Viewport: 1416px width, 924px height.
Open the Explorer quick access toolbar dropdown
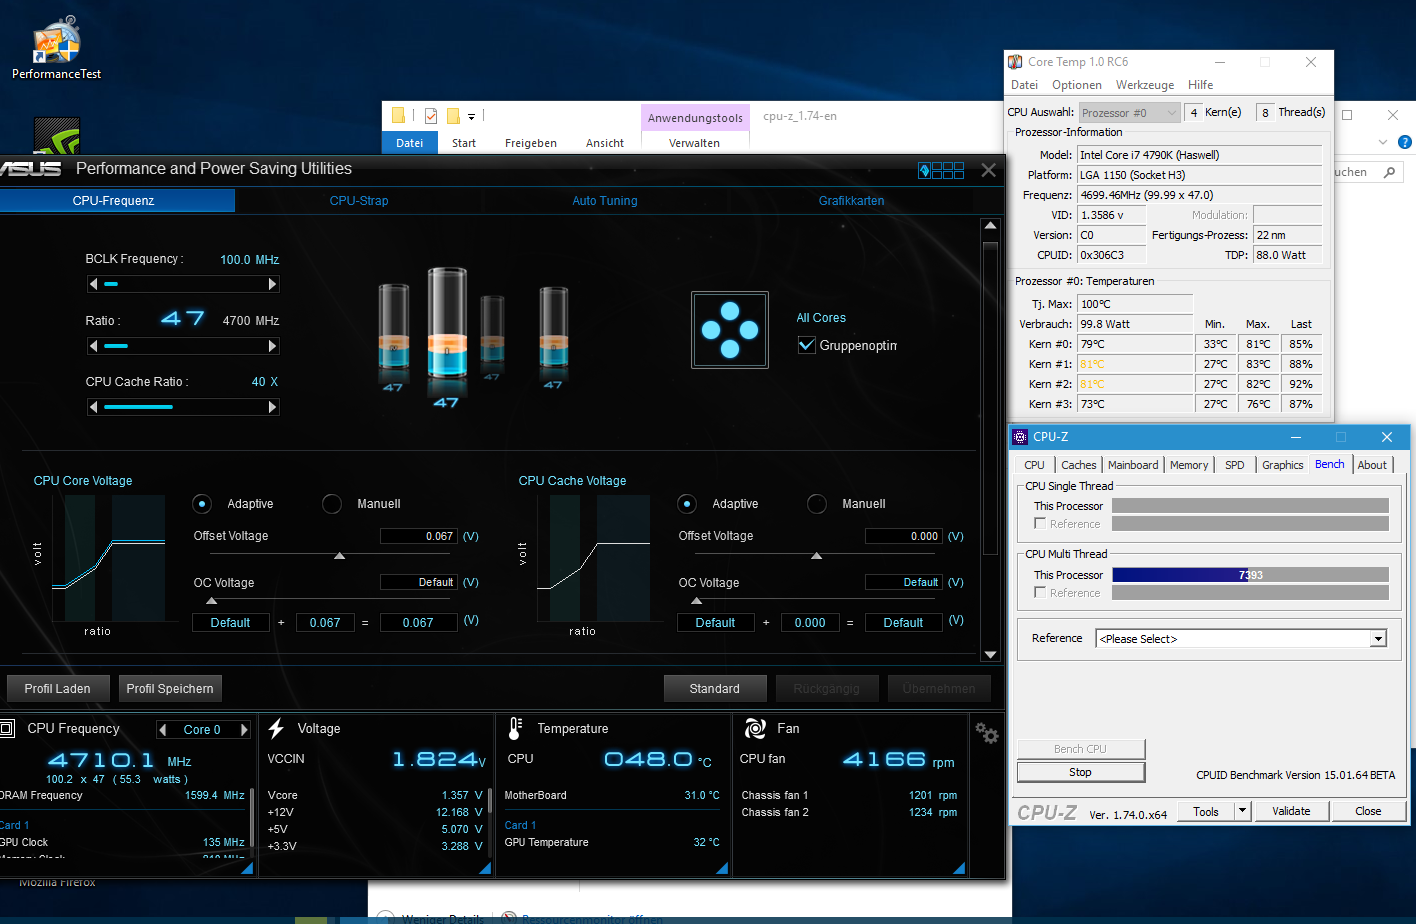point(471,116)
